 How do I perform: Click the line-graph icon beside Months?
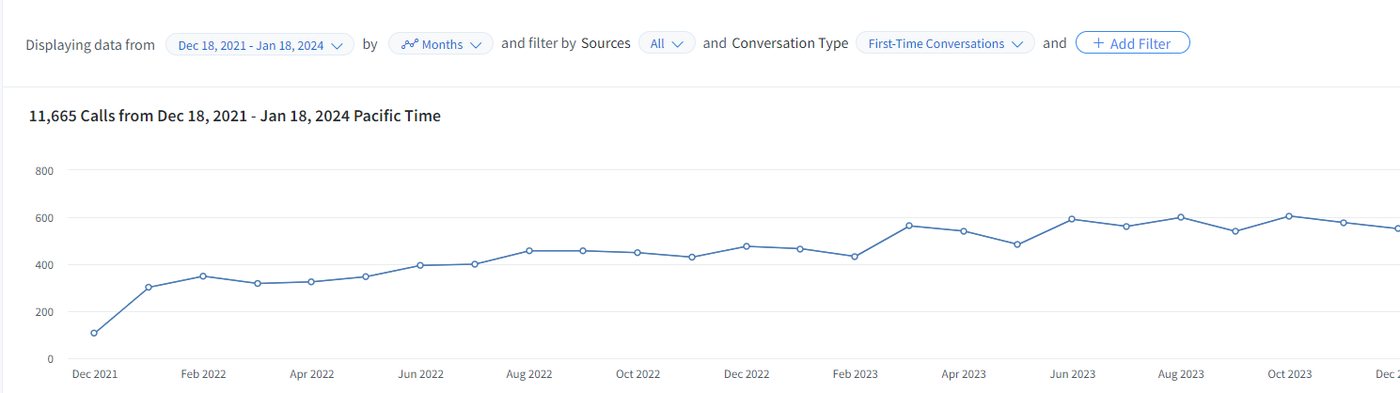click(x=409, y=44)
